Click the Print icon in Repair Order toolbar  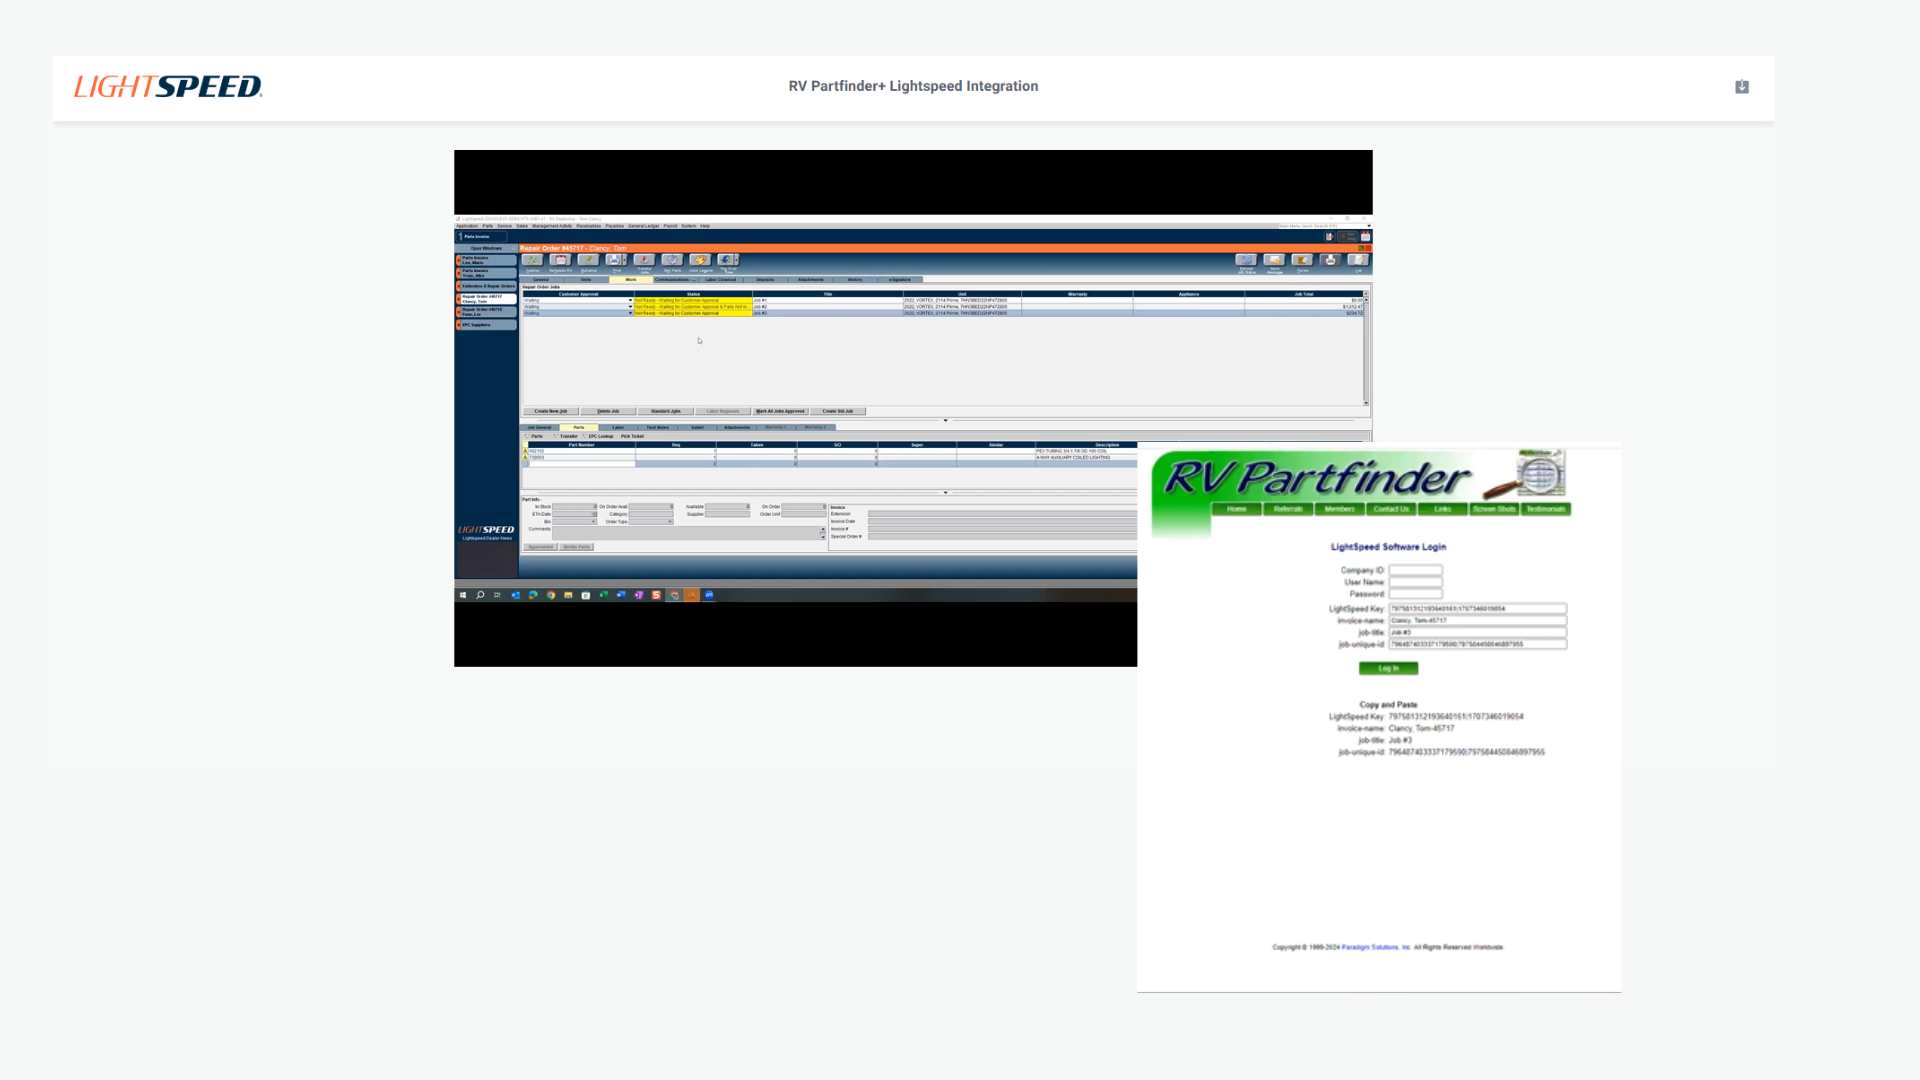[613, 260]
